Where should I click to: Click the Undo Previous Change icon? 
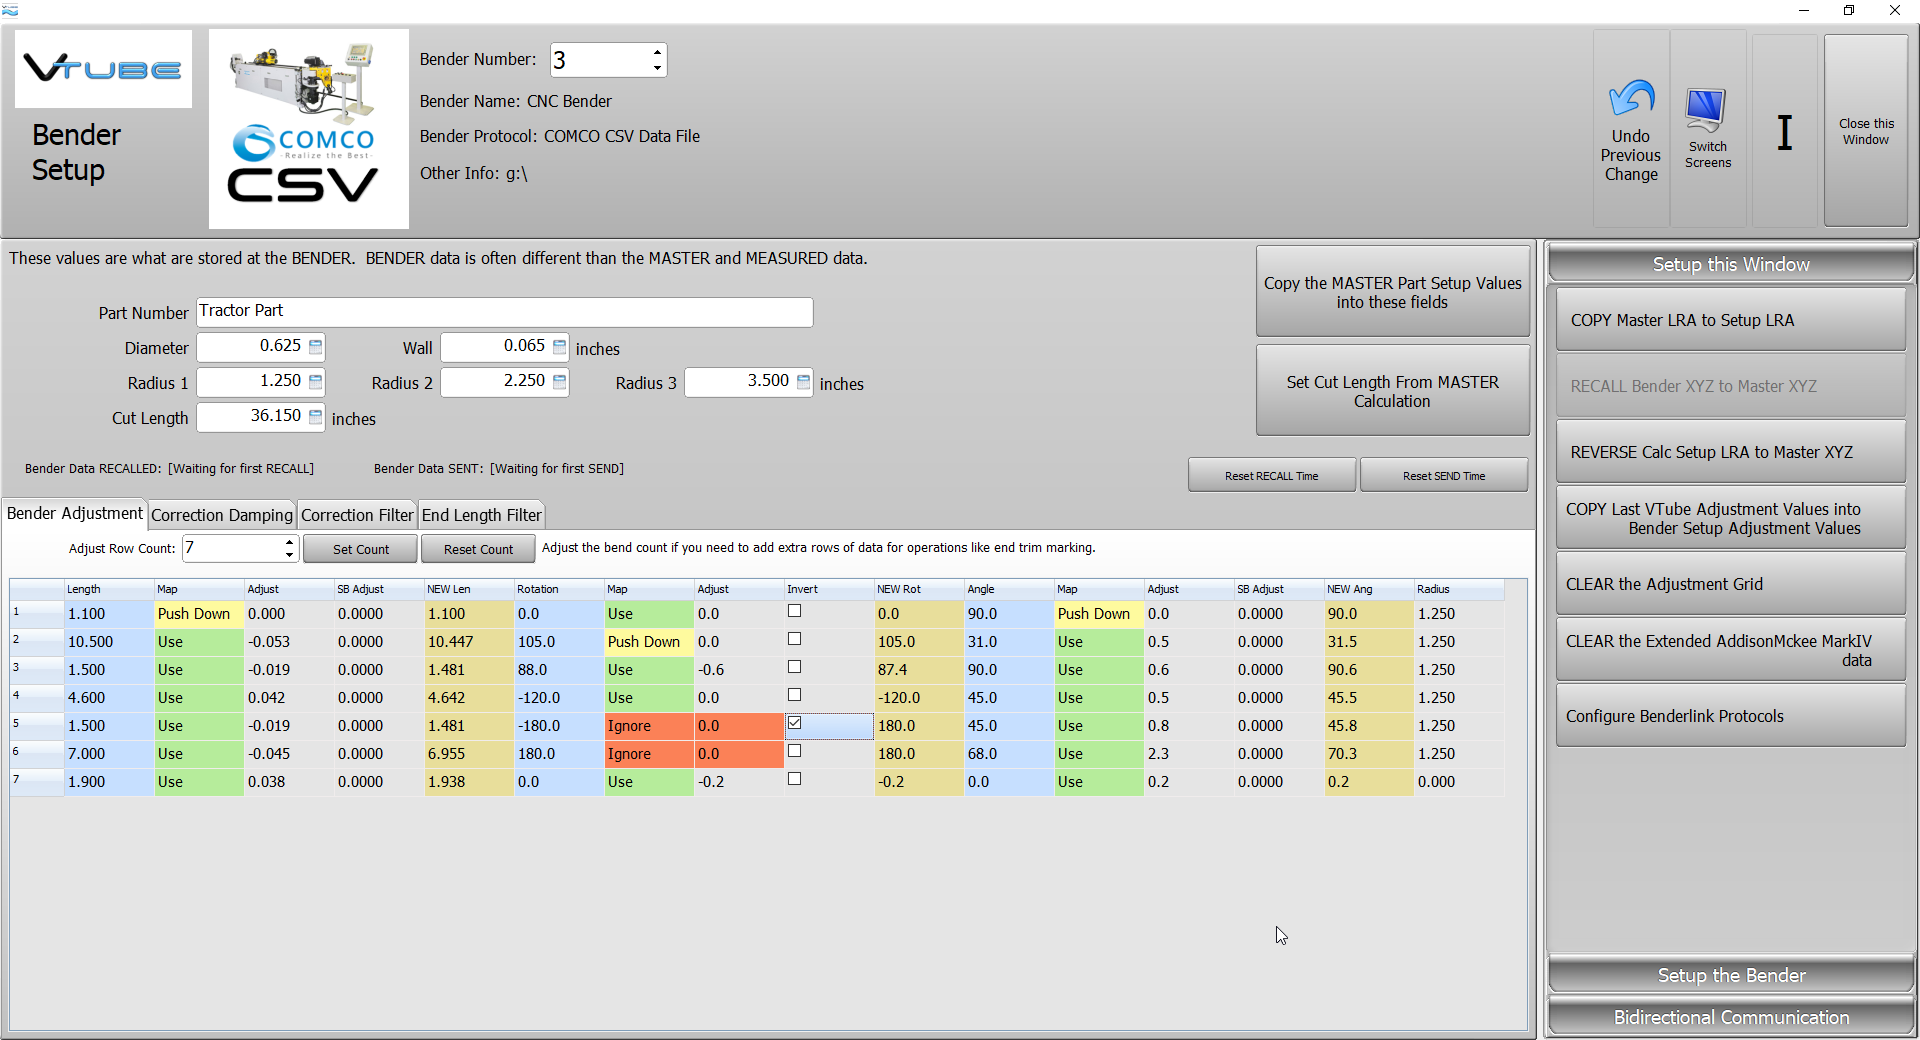tap(1631, 100)
